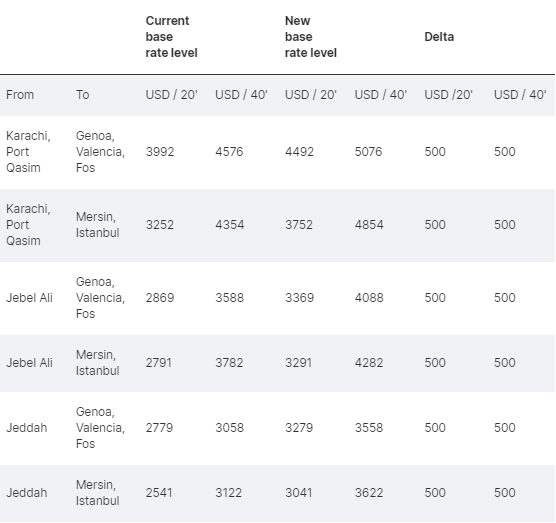Click the 2869 Jebel Ali rate
The image size is (556, 523).
[160, 297]
